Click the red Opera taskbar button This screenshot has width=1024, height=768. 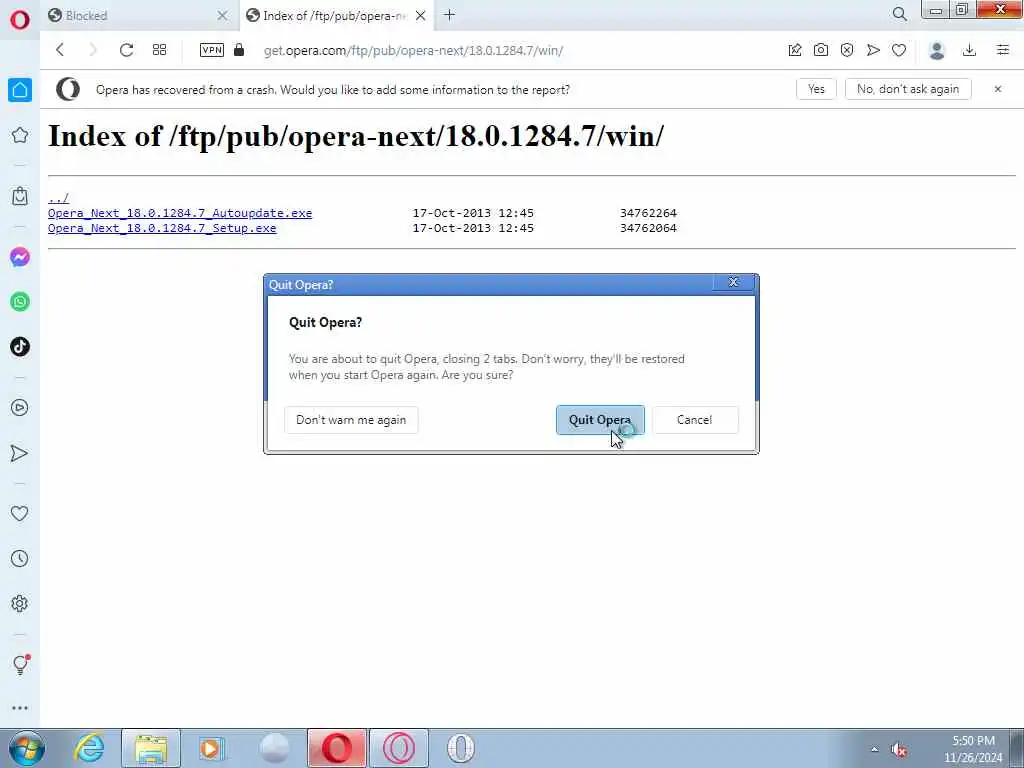coord(337,748)
